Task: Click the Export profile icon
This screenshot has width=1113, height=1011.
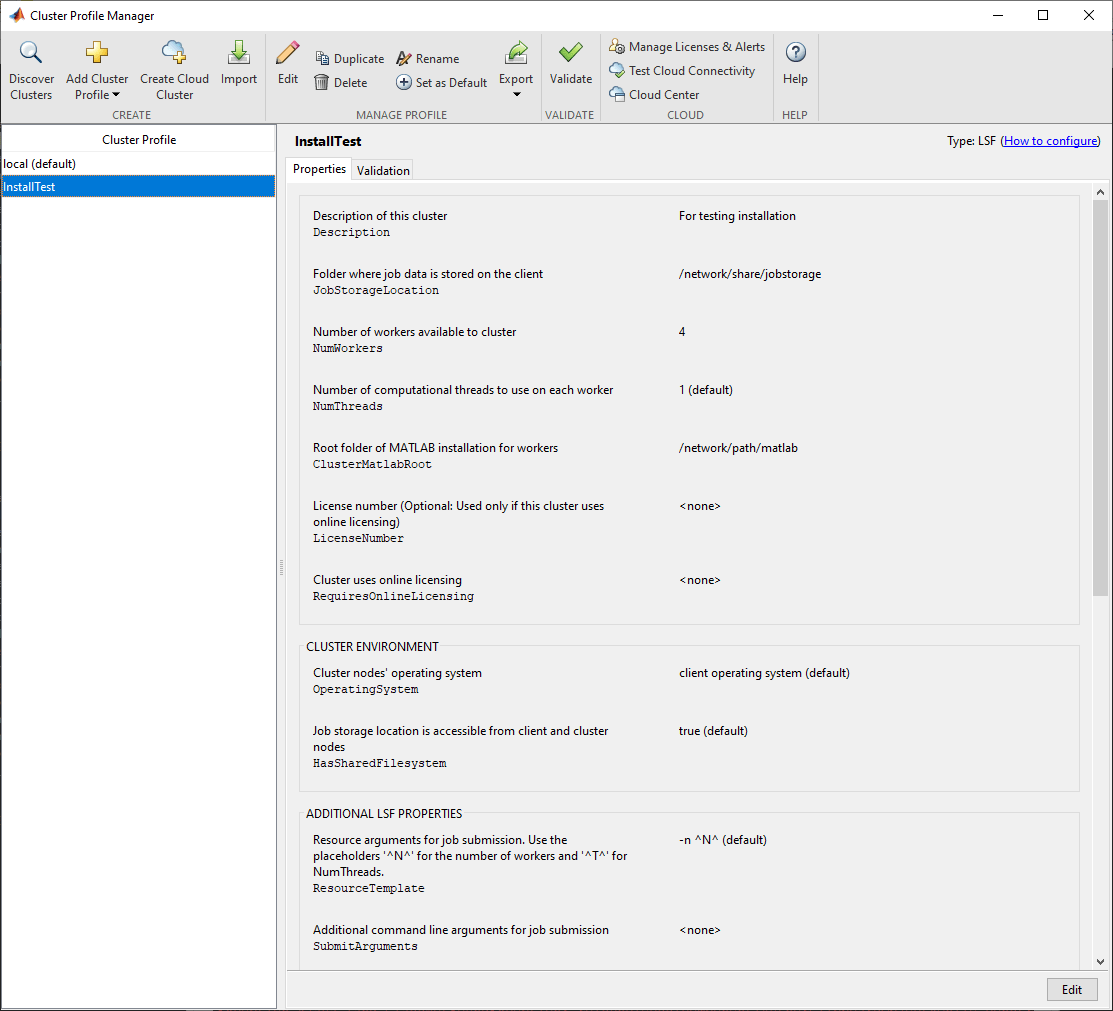Action: pos(516,53)
